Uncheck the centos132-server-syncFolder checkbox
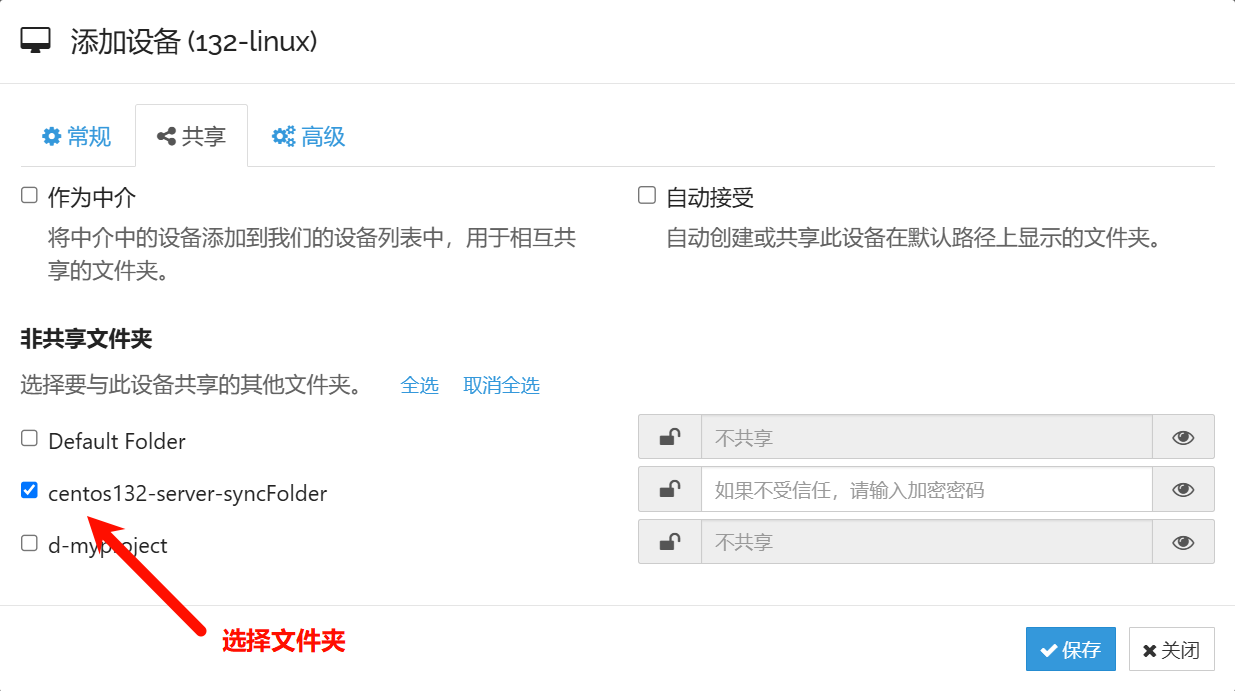1235x691 pixels. tap(30, 490)
